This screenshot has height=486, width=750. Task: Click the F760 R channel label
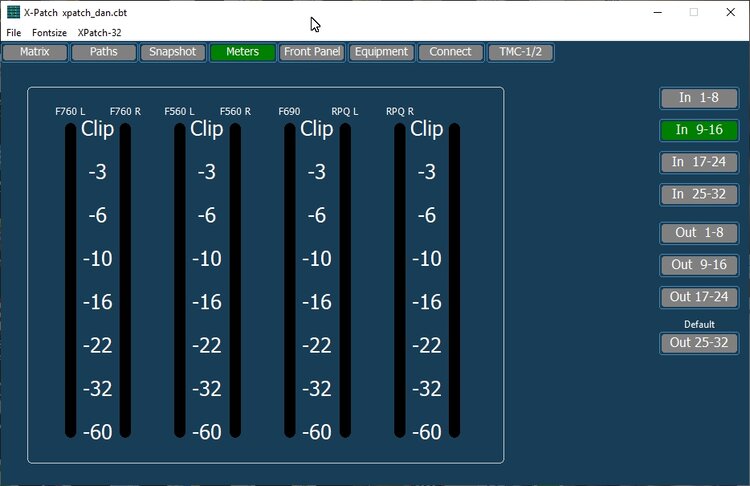pyautogui.click(x=125, y=111)
